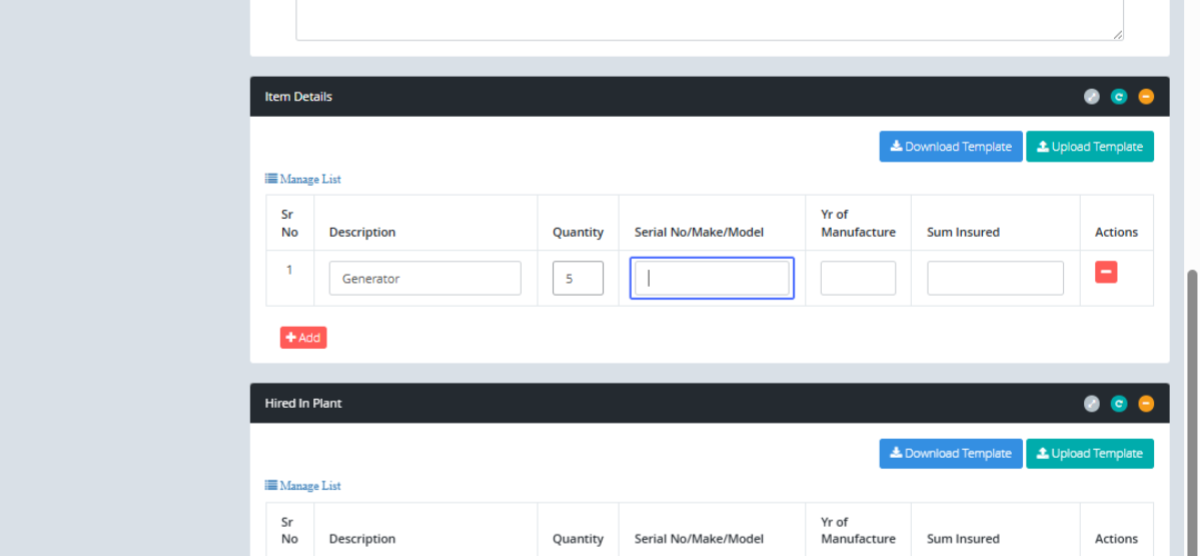
Task: Open the Manage List link under Hired In Plant
Action: point(303,486)
